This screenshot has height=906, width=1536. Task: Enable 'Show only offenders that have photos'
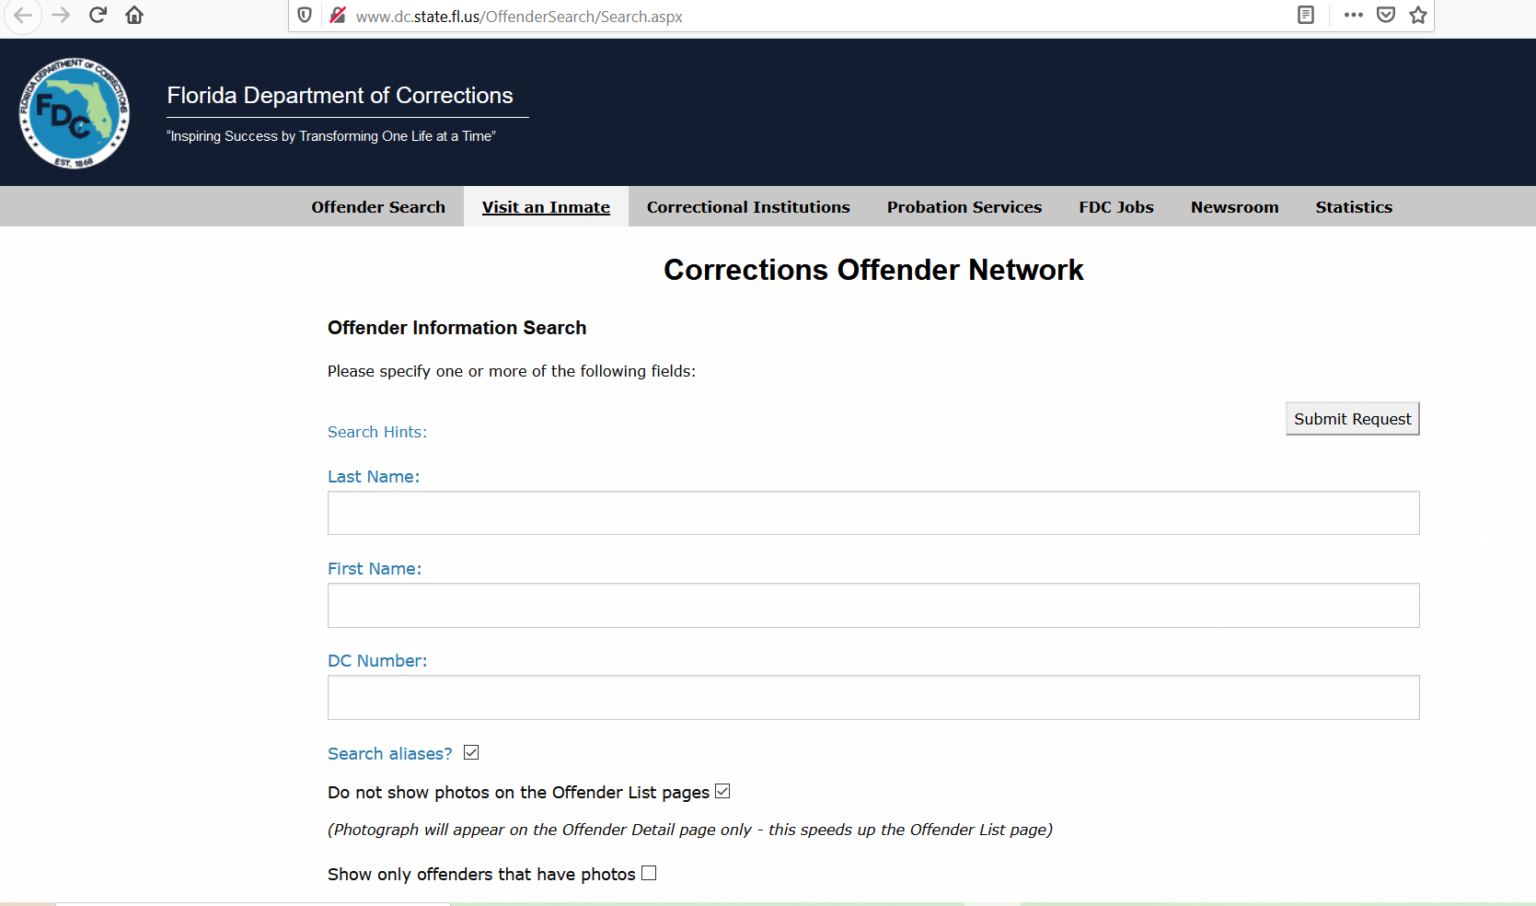coord(649,873)
